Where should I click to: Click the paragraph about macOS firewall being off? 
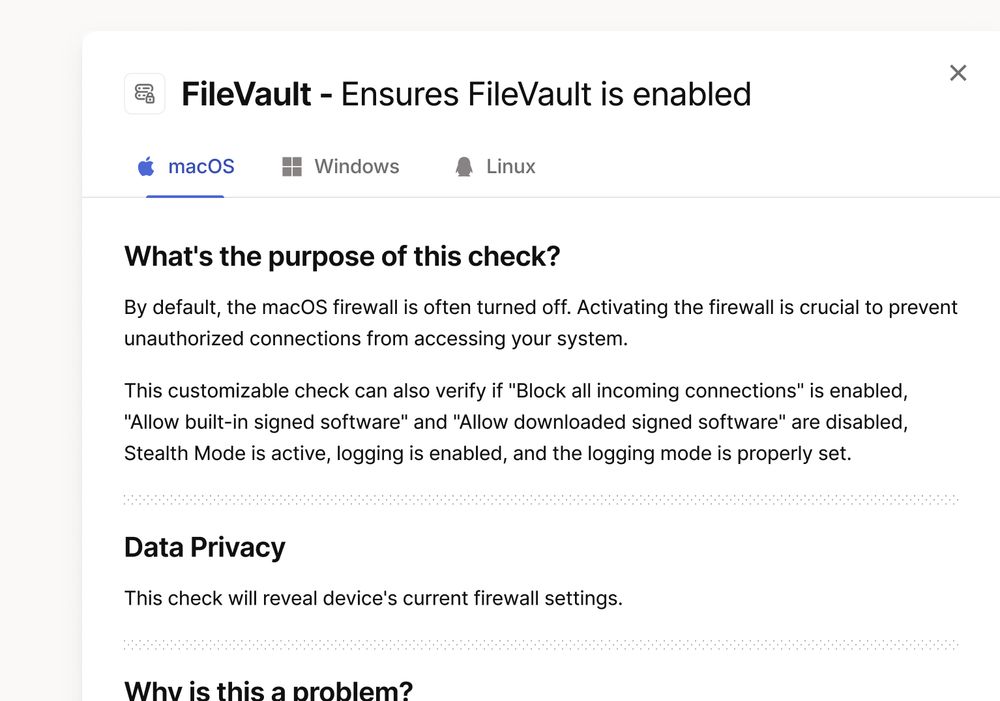coord(541,323)
